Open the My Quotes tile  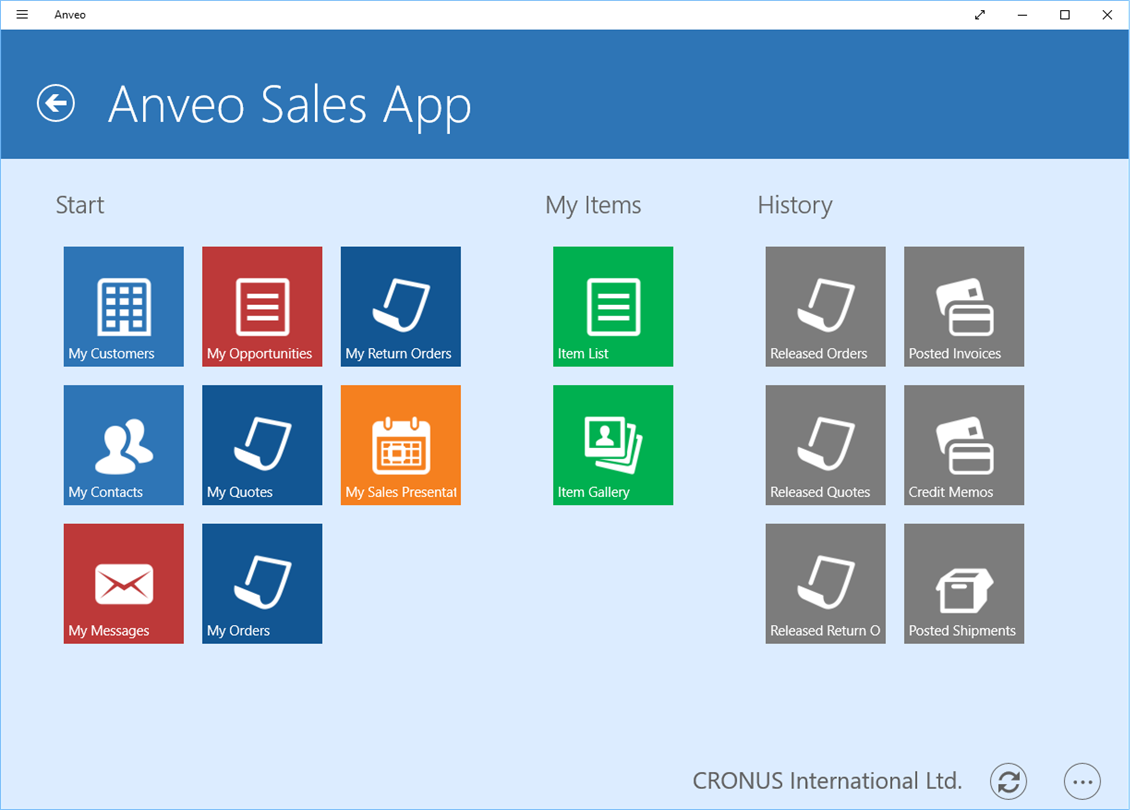(x=262, y=445)
